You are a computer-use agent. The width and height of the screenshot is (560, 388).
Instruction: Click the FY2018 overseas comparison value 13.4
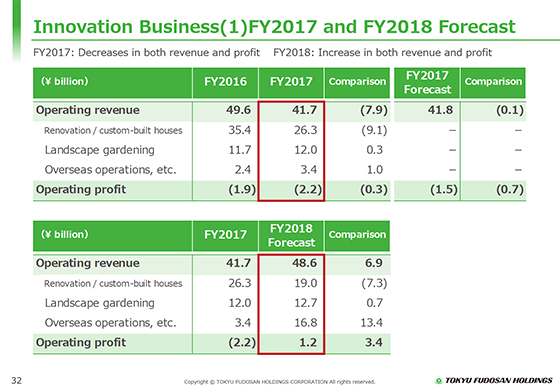pyautogui.click(x=371, y=323)
